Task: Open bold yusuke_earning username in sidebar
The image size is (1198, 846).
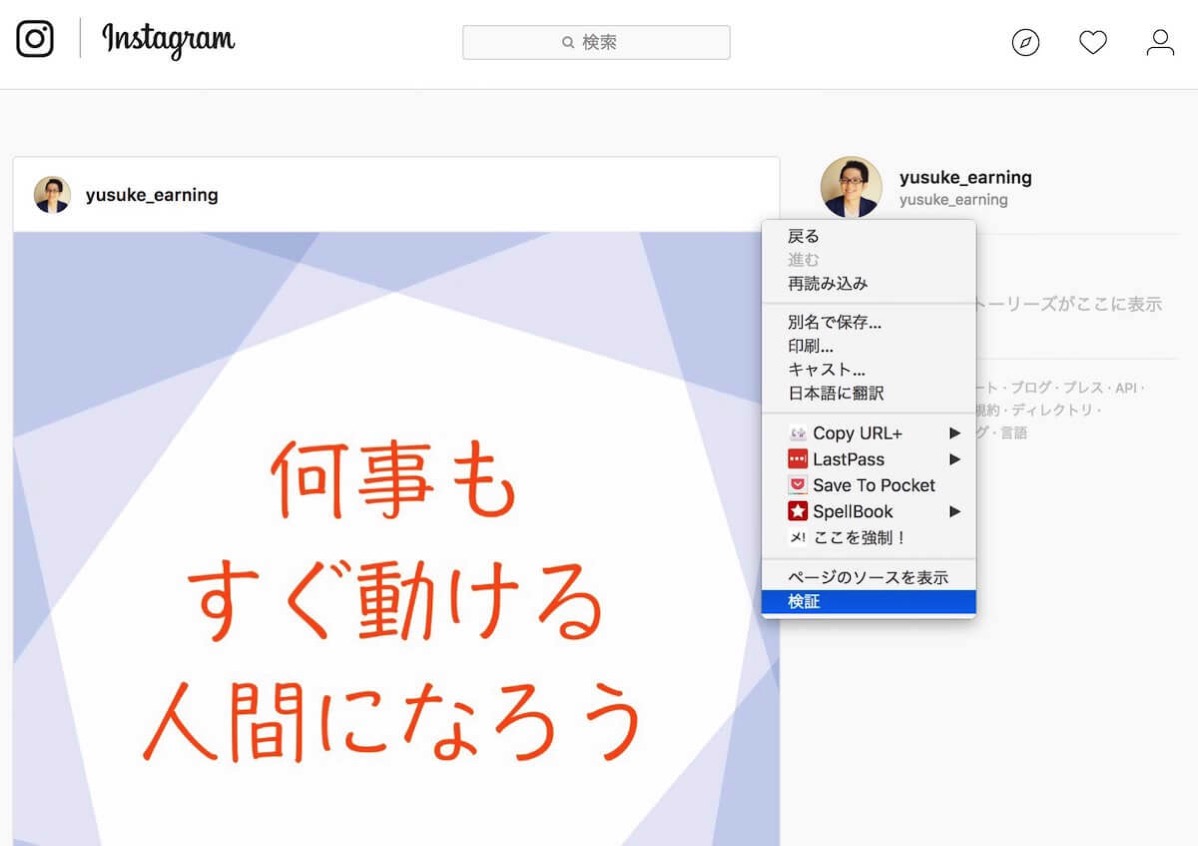Action: click(x=966, y=177)
